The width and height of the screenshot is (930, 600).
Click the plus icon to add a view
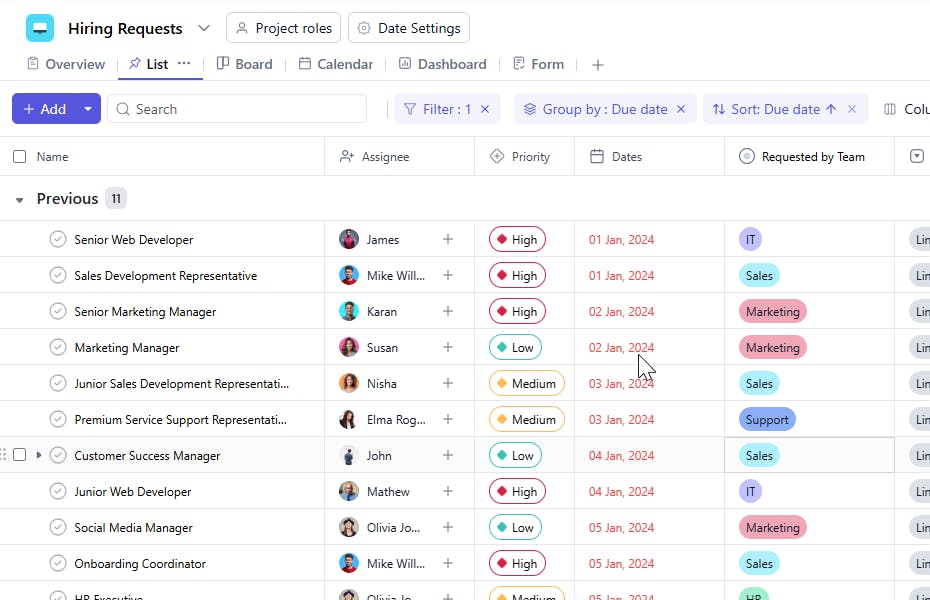point(598,65)
